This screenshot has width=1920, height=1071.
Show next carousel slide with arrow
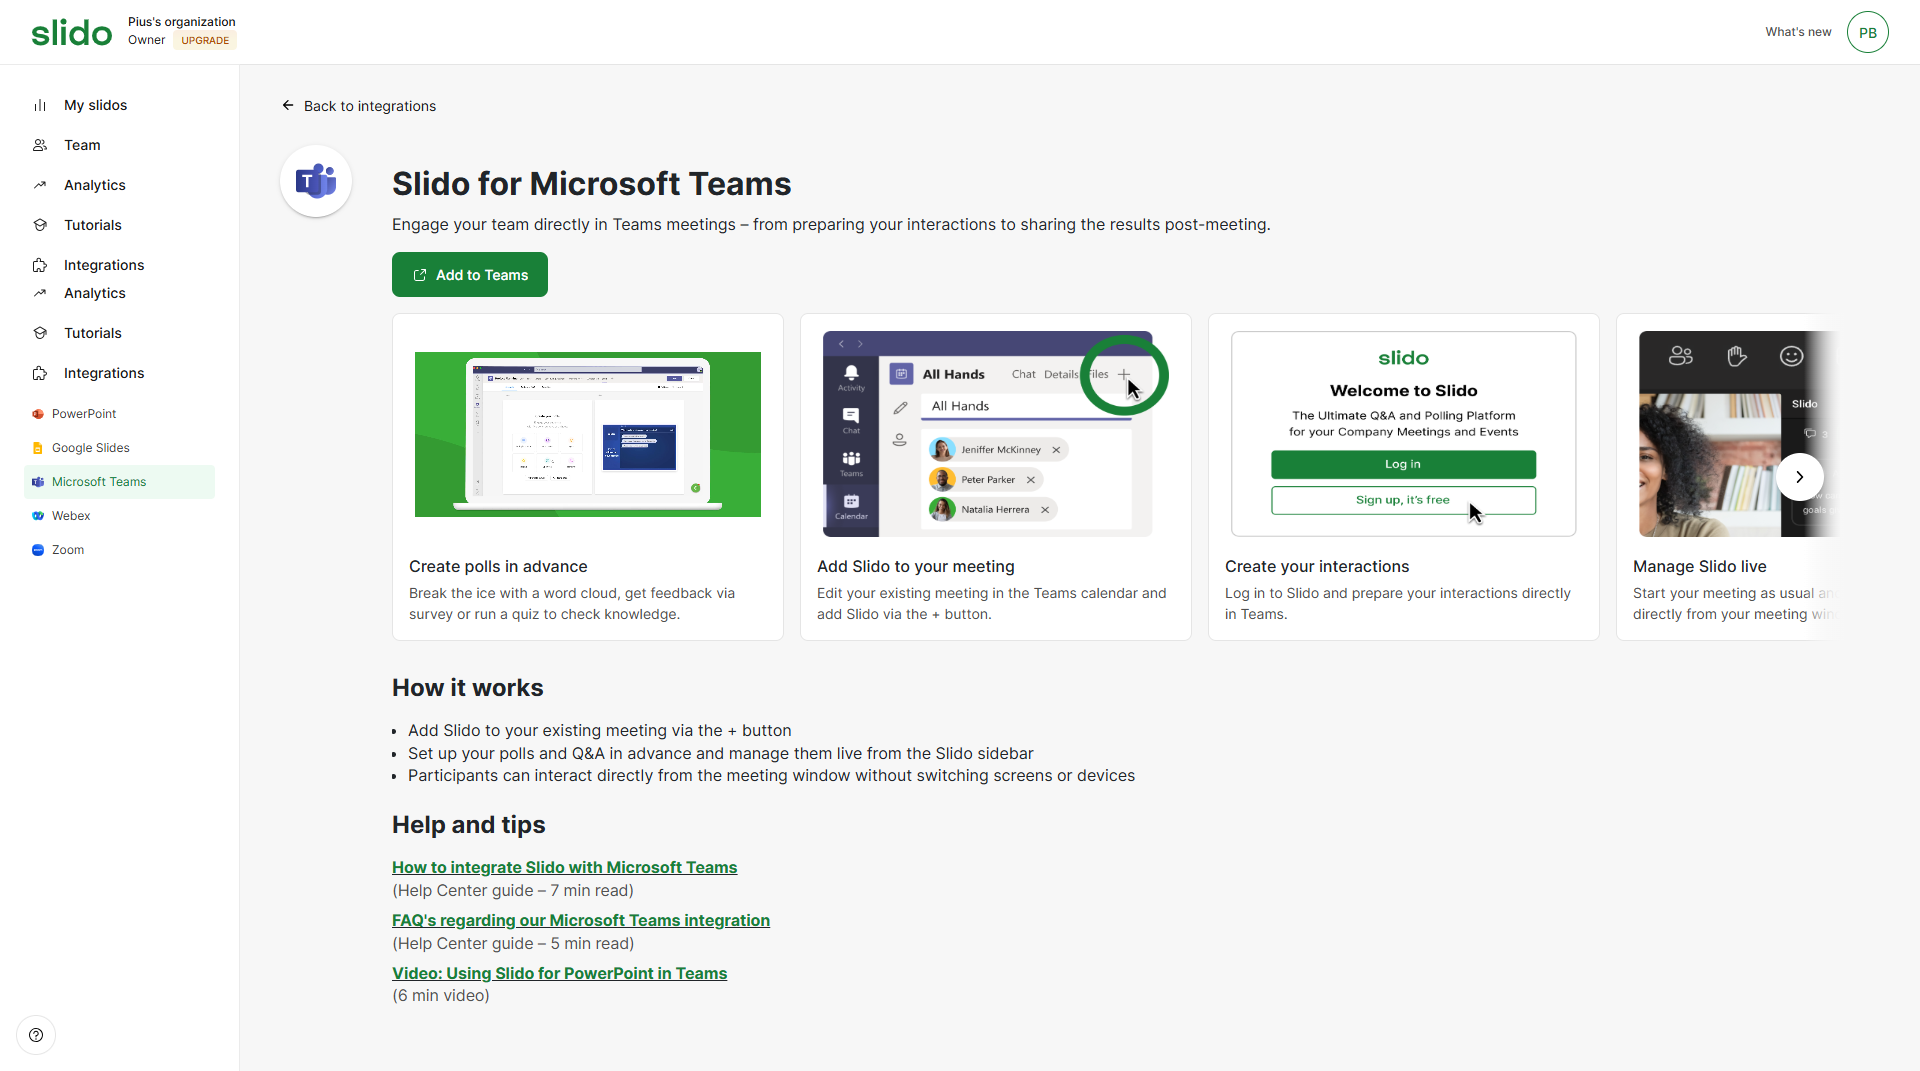[1799, 477]
